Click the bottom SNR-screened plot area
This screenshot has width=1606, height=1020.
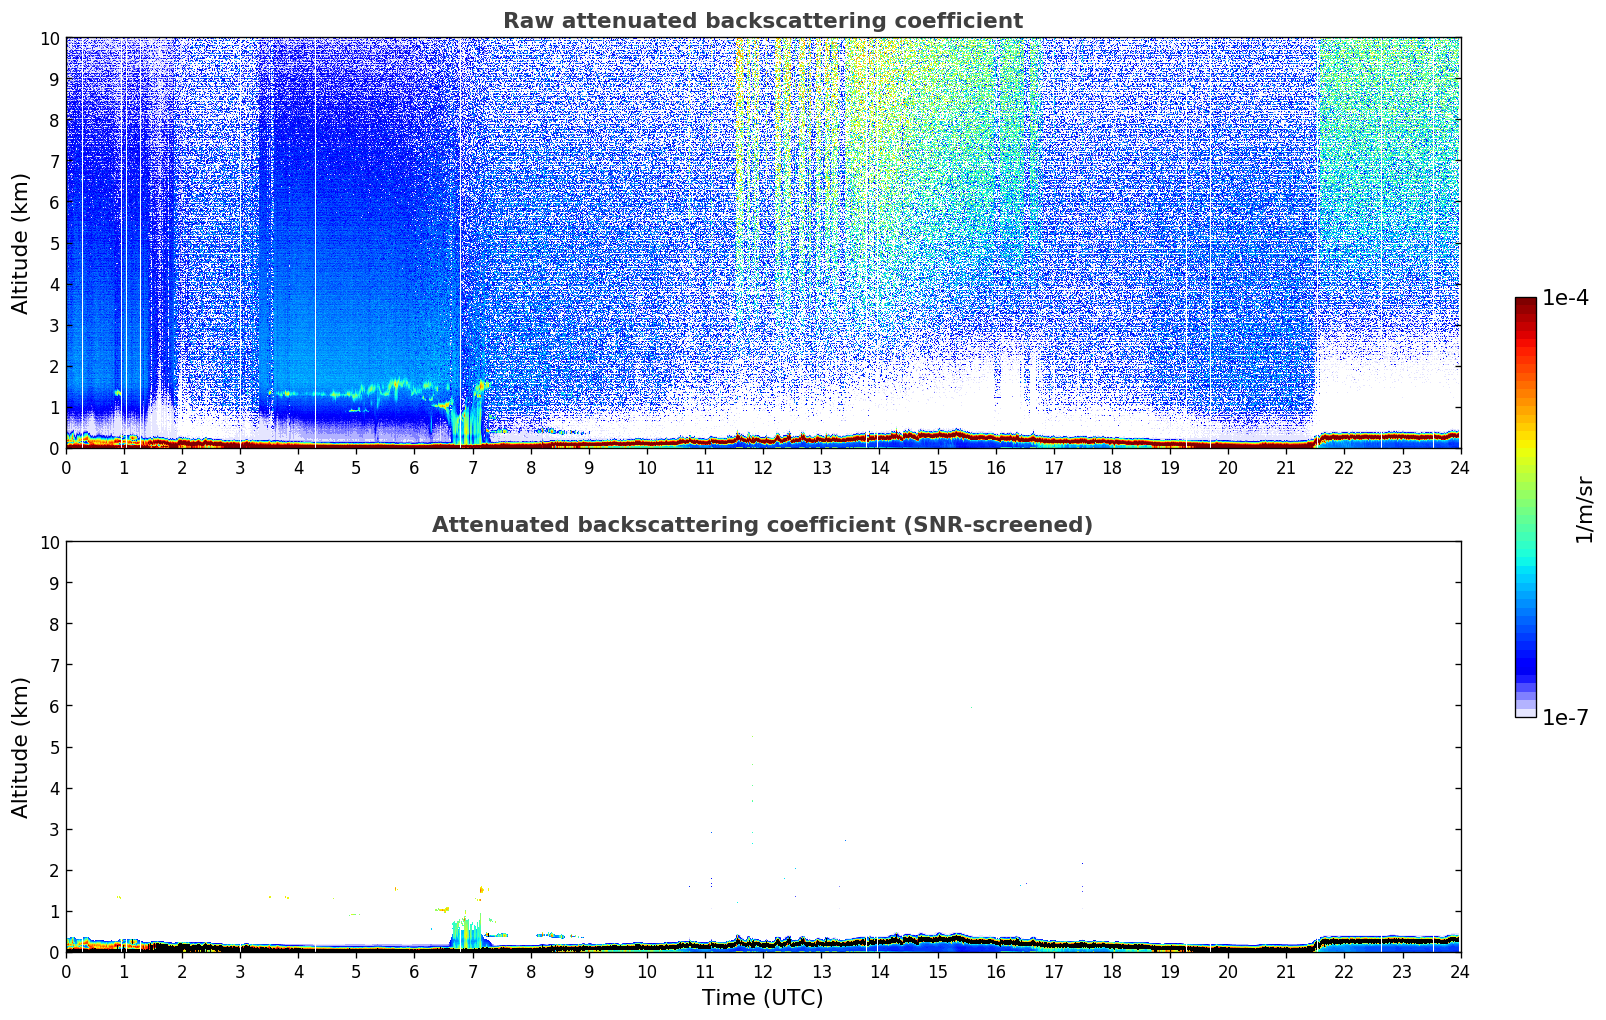coord(763,747)
